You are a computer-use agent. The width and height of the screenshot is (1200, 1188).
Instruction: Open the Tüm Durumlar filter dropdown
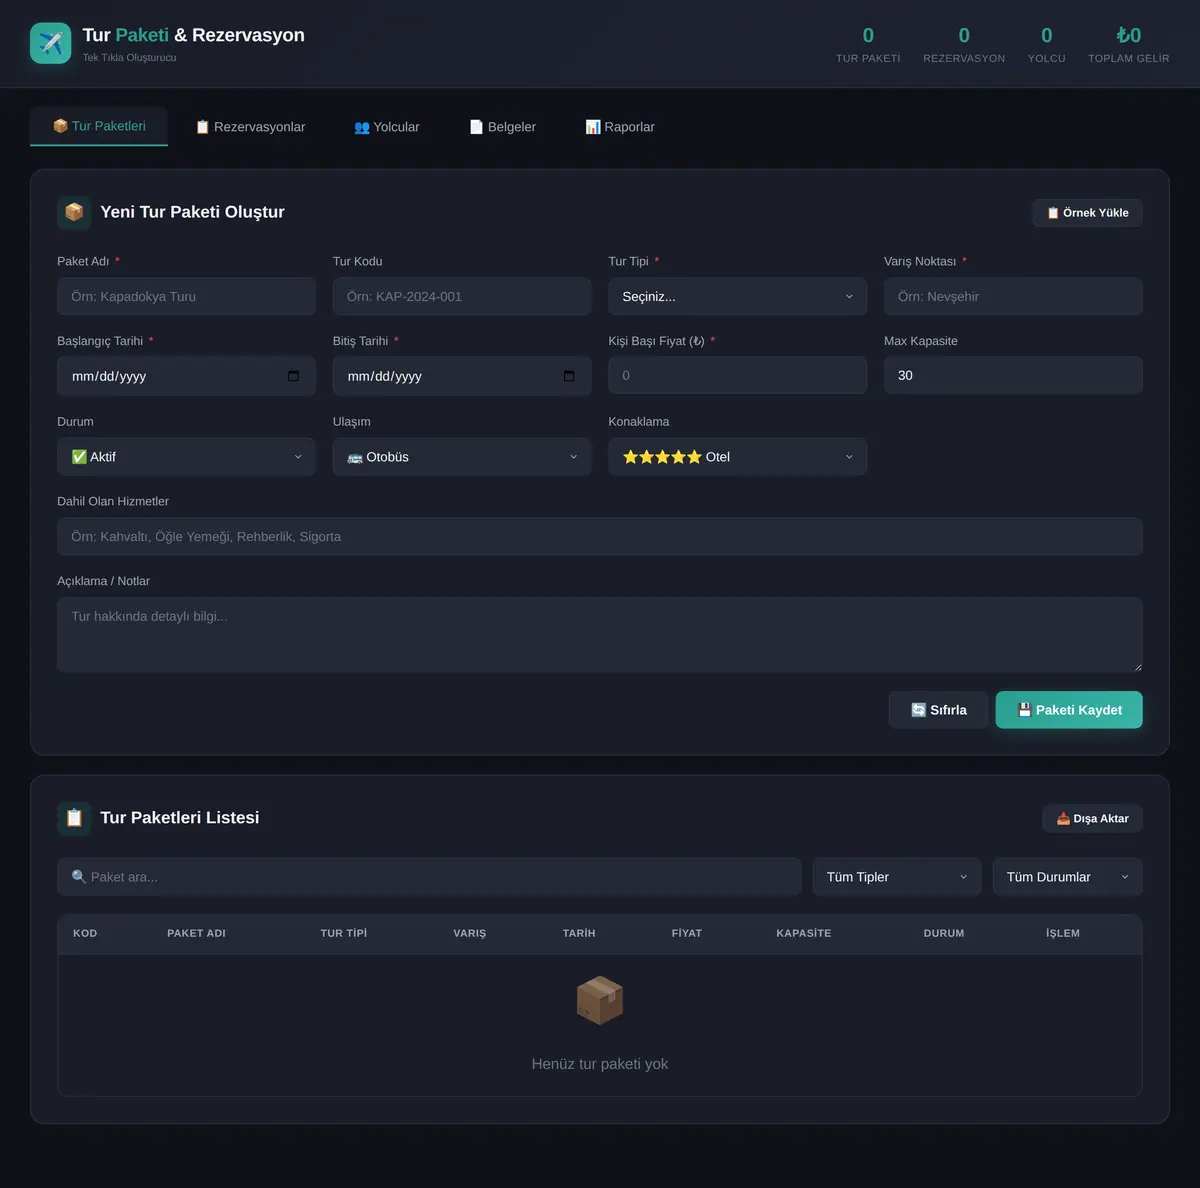1067,877
